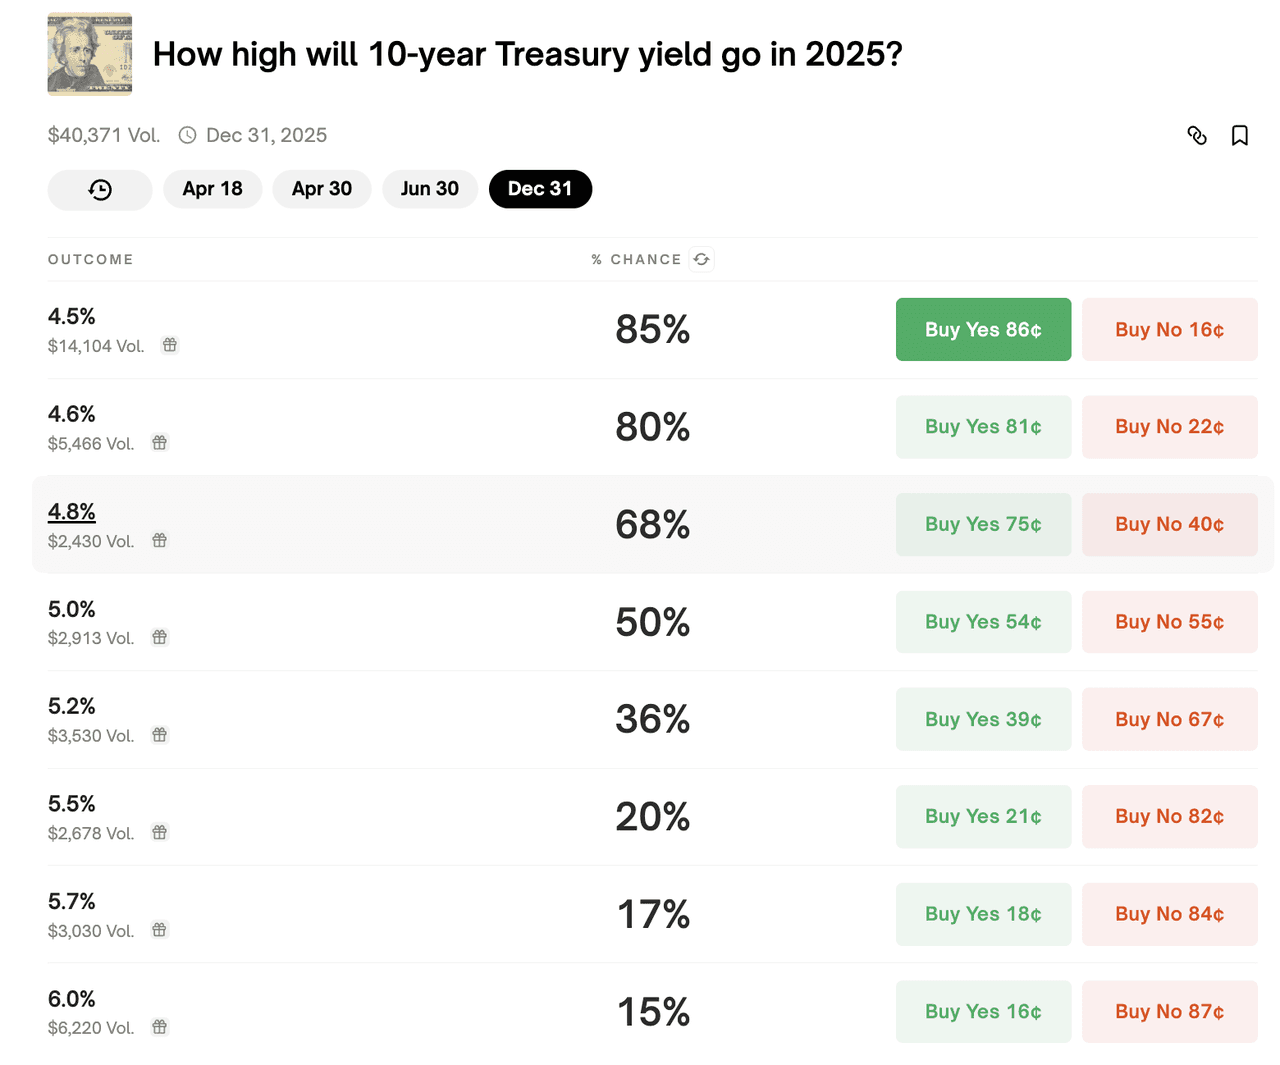Click Buy Yes 21¢ for 5.5%
The height and width of the screenshot is (1065, 1280).
(983, 816)
